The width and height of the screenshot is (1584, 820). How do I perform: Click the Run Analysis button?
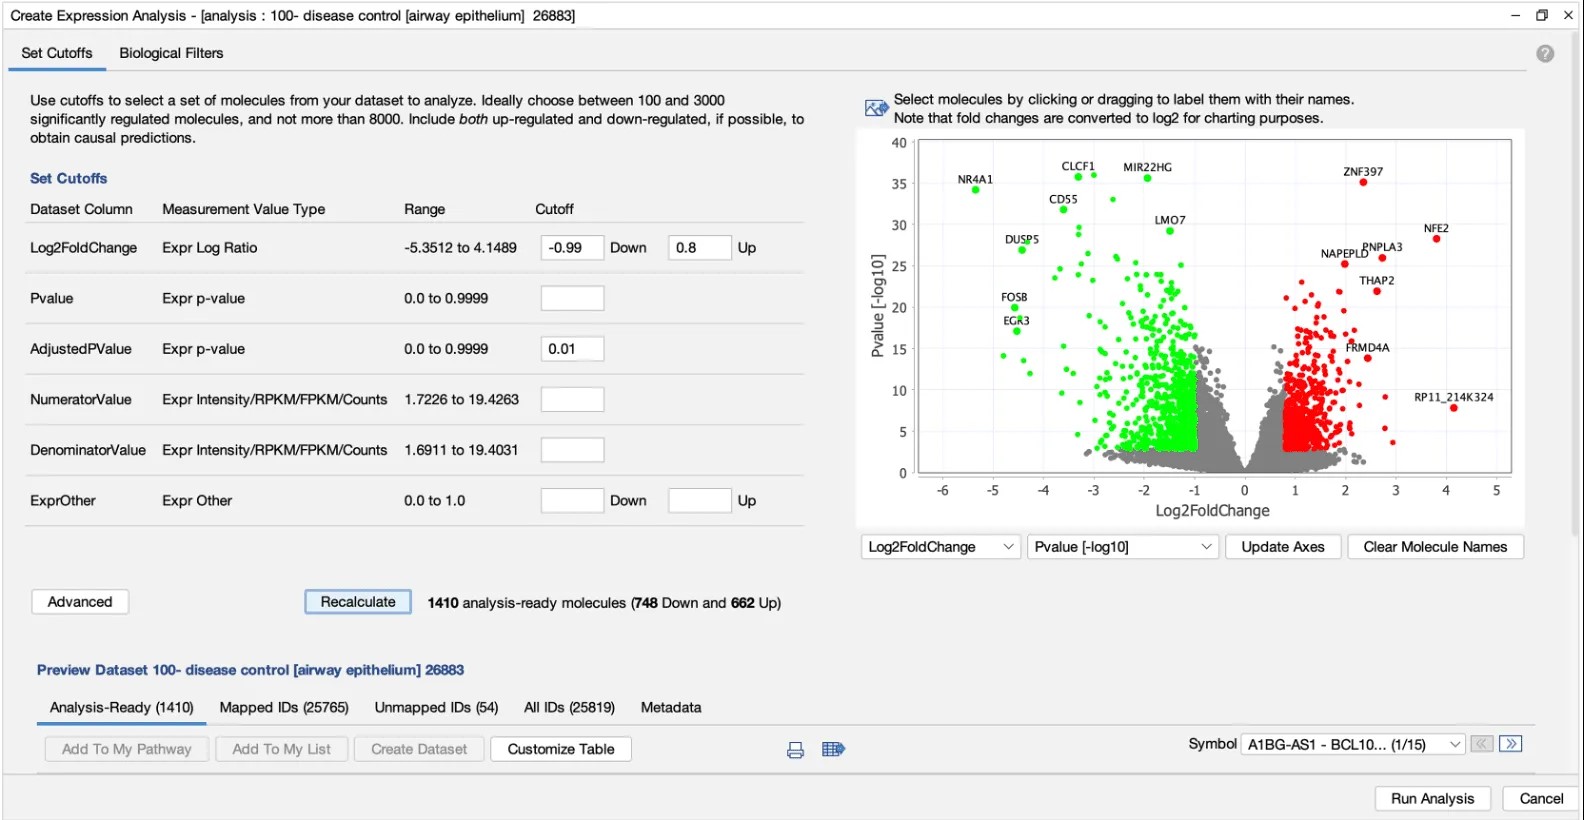coord(1432,798)
